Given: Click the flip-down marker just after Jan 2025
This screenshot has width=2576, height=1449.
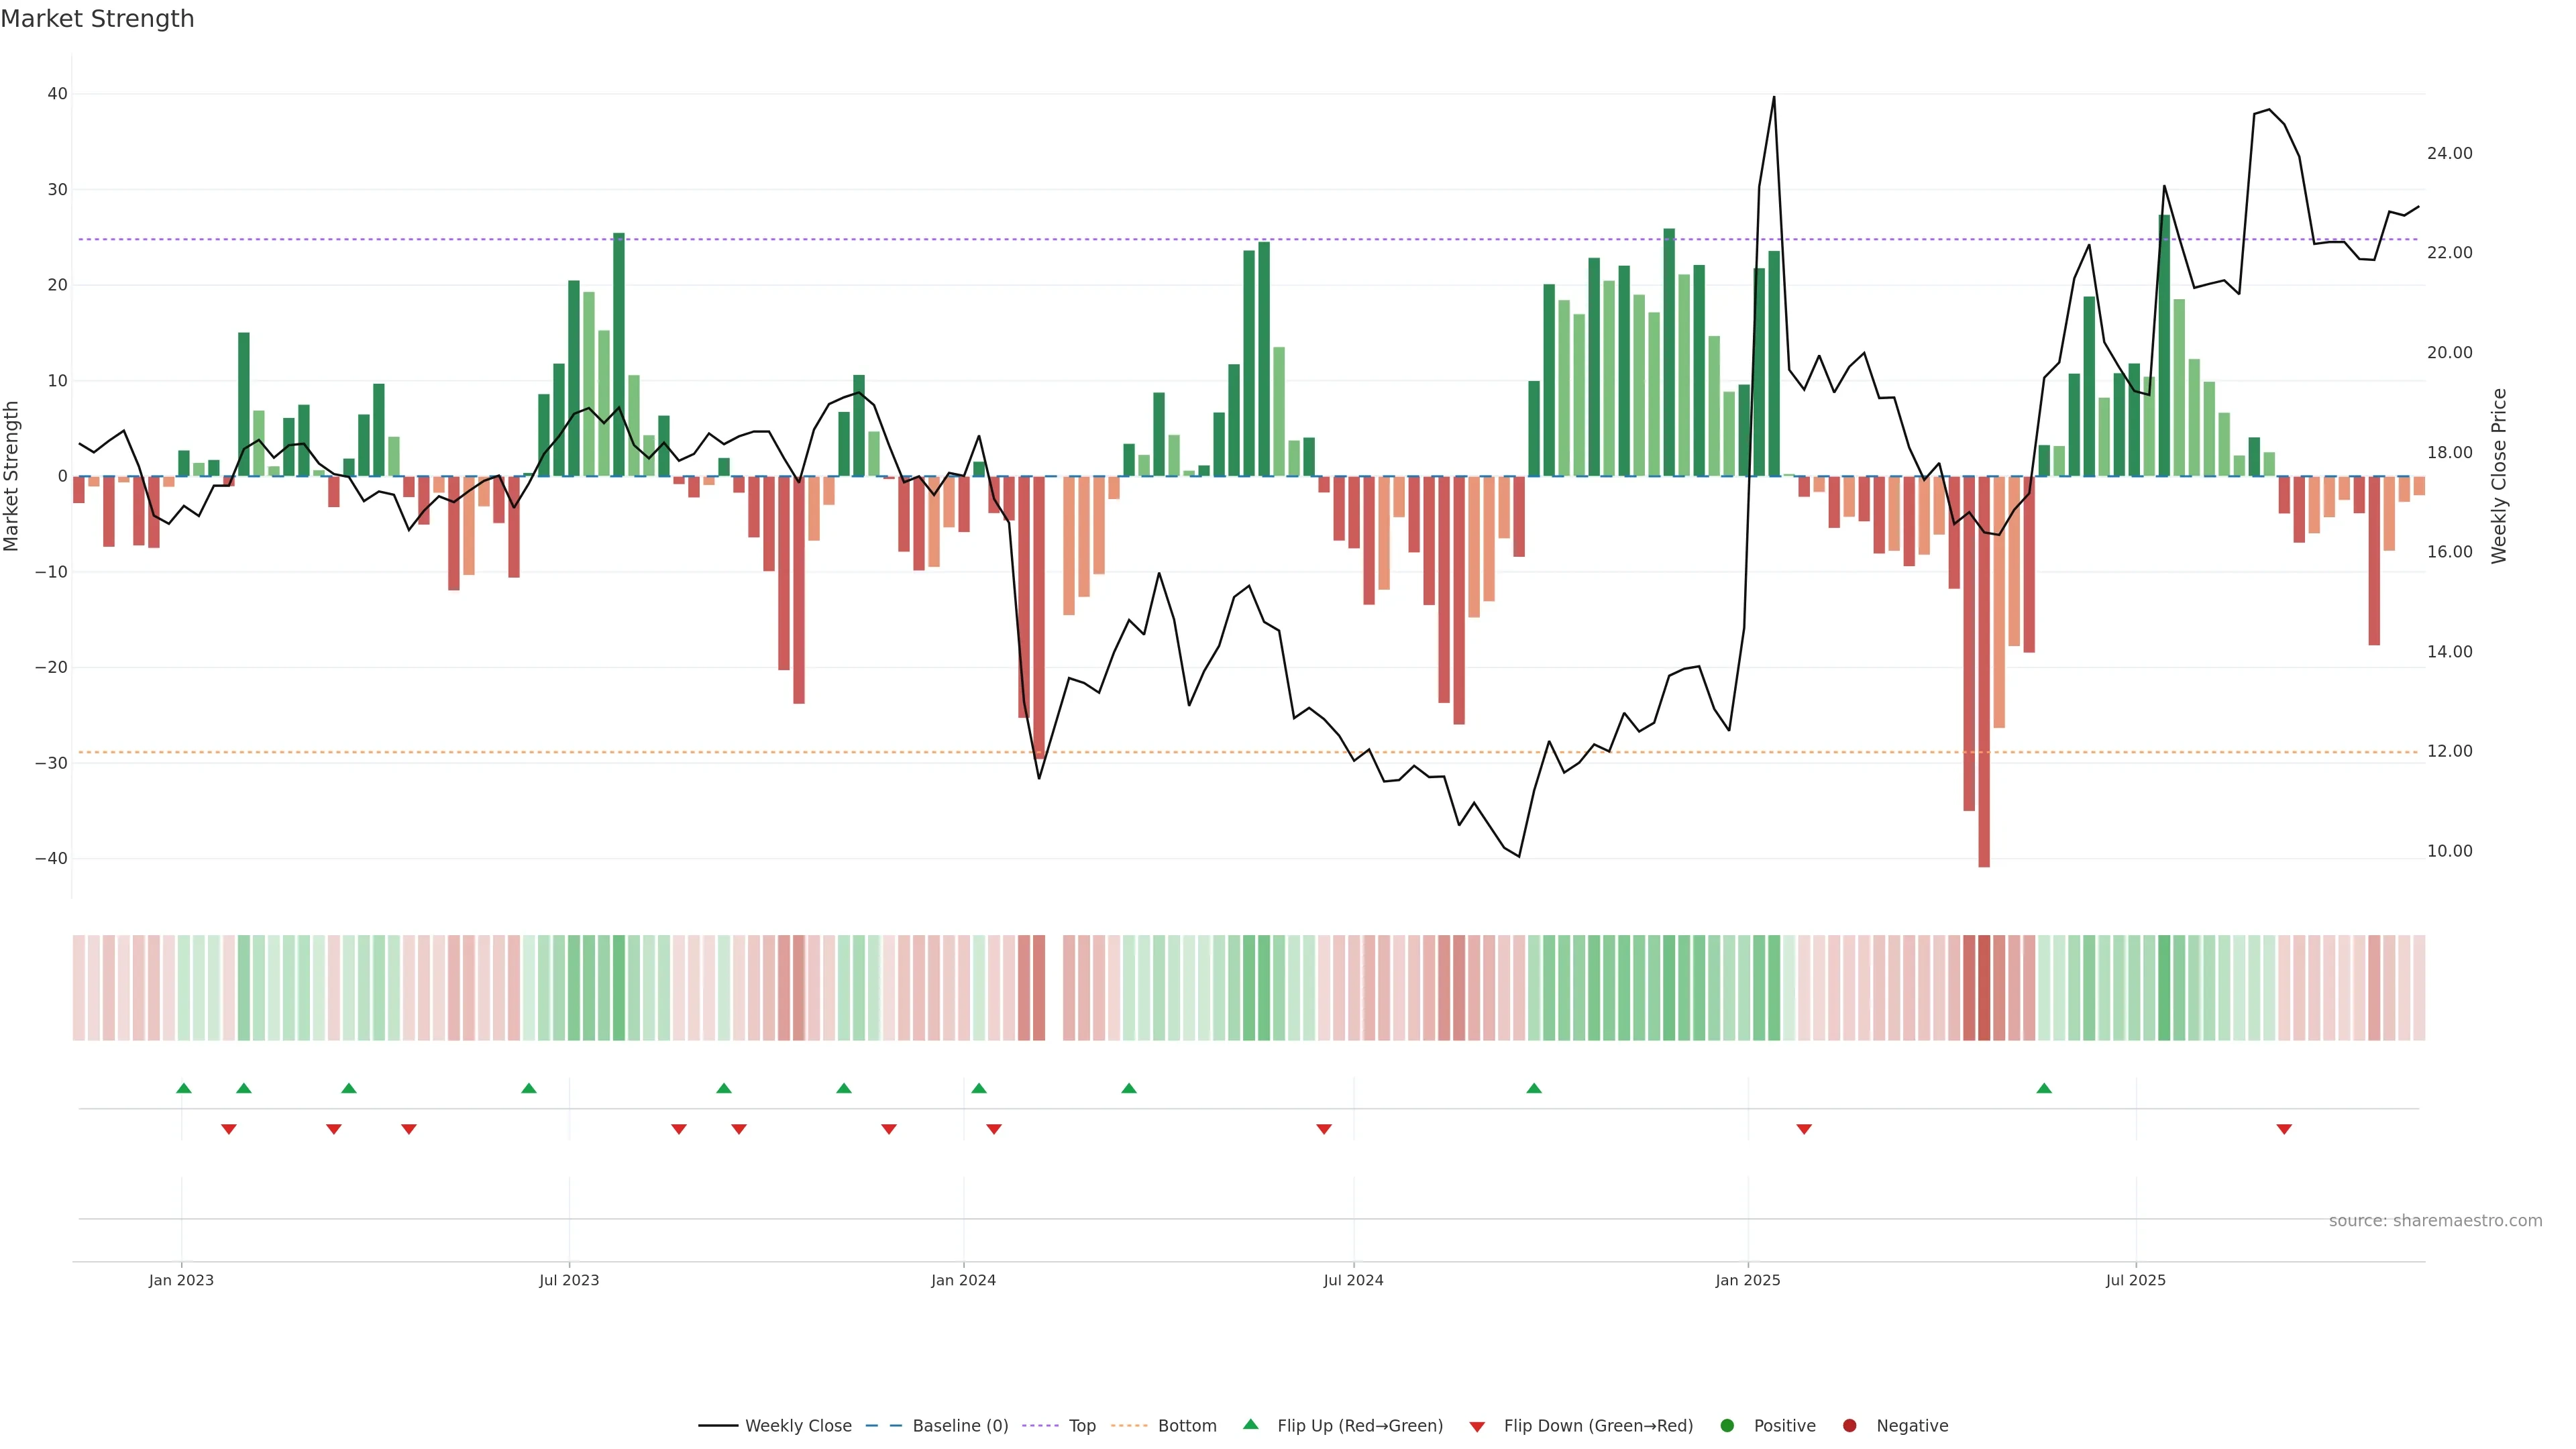Looking at the screenshot, I should click(1804, 1129).
